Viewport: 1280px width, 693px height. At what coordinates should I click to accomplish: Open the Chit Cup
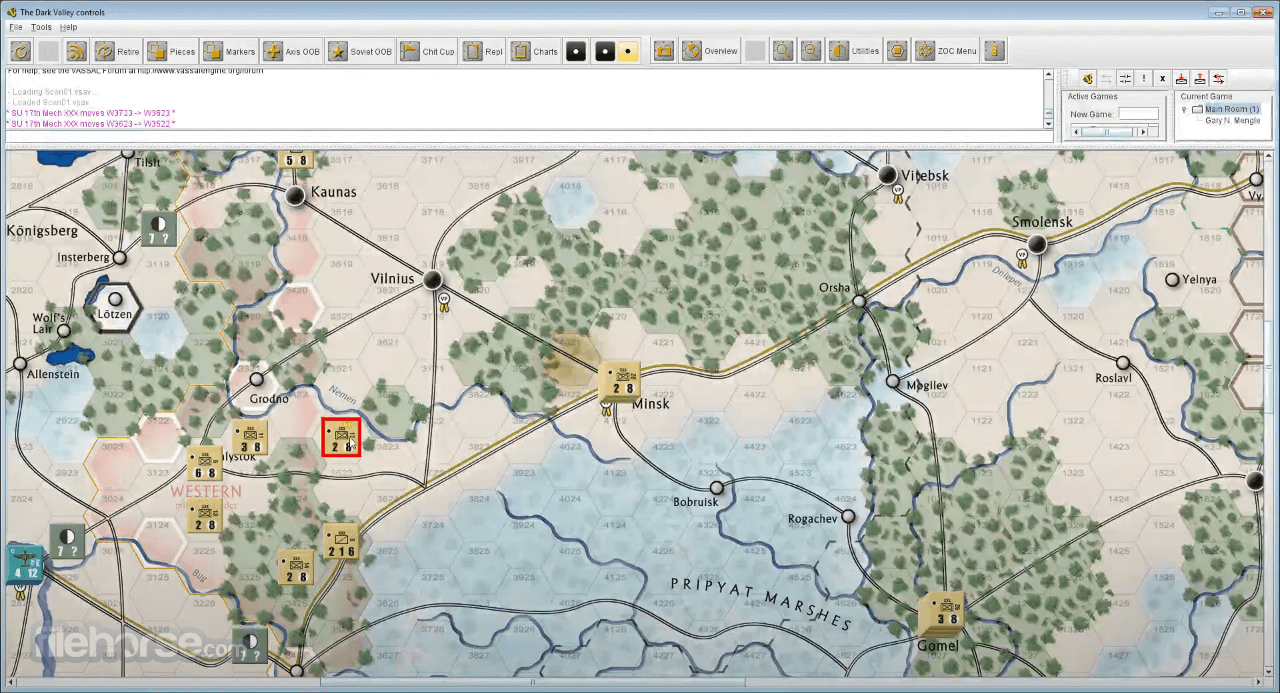click(x=427, y=51)
